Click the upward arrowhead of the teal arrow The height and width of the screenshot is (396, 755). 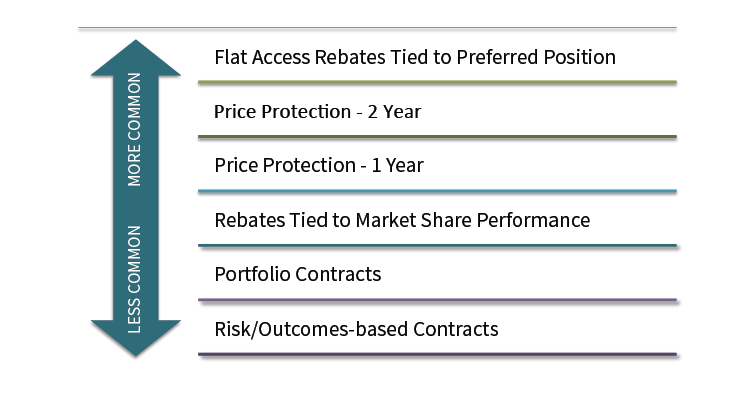[x=136, y=58]
